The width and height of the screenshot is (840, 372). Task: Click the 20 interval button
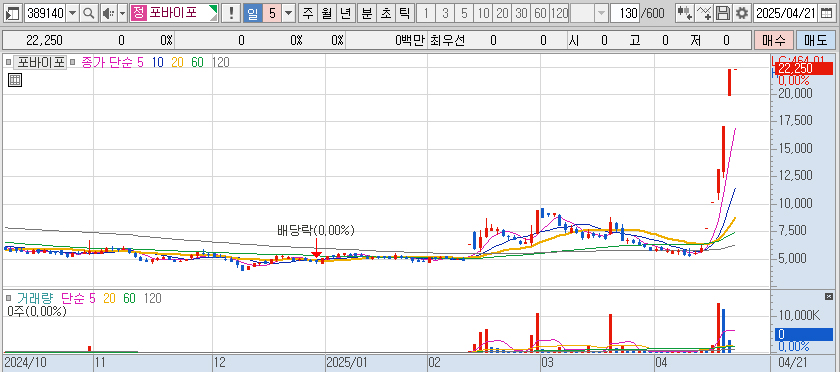click(x=502, y=13)
